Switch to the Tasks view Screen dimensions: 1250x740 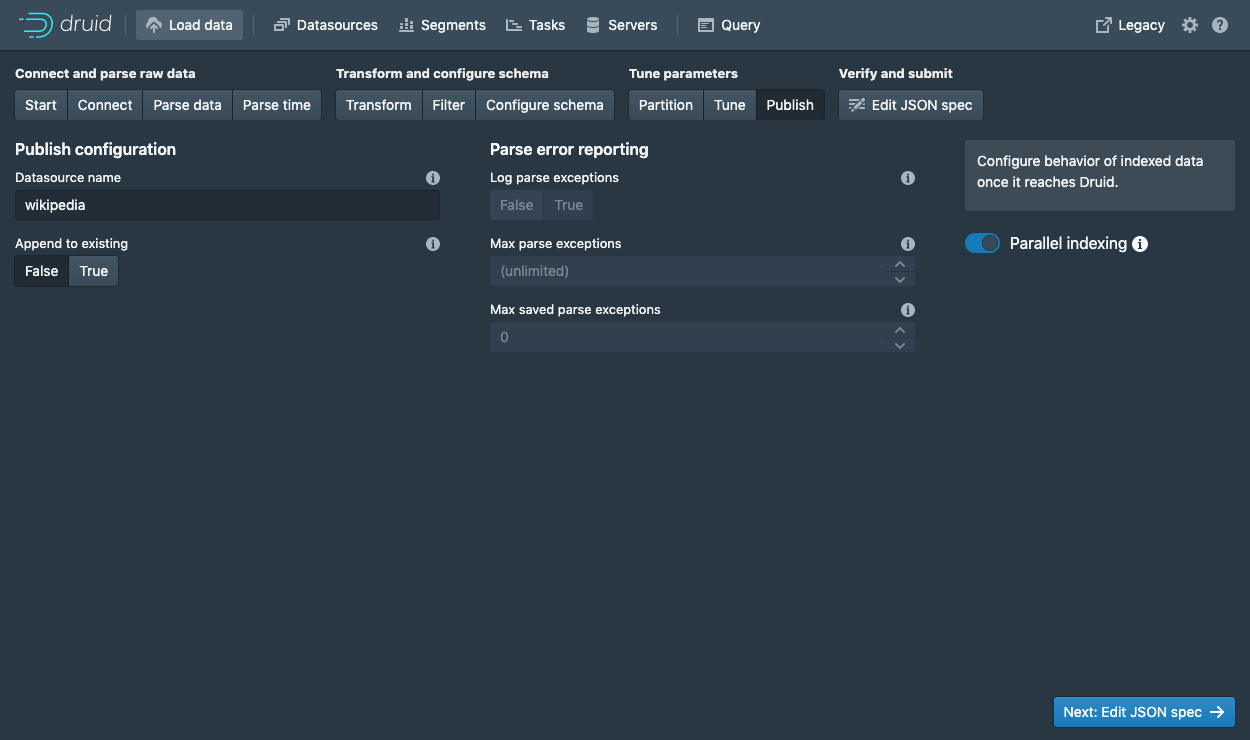[x=535, y=25]
